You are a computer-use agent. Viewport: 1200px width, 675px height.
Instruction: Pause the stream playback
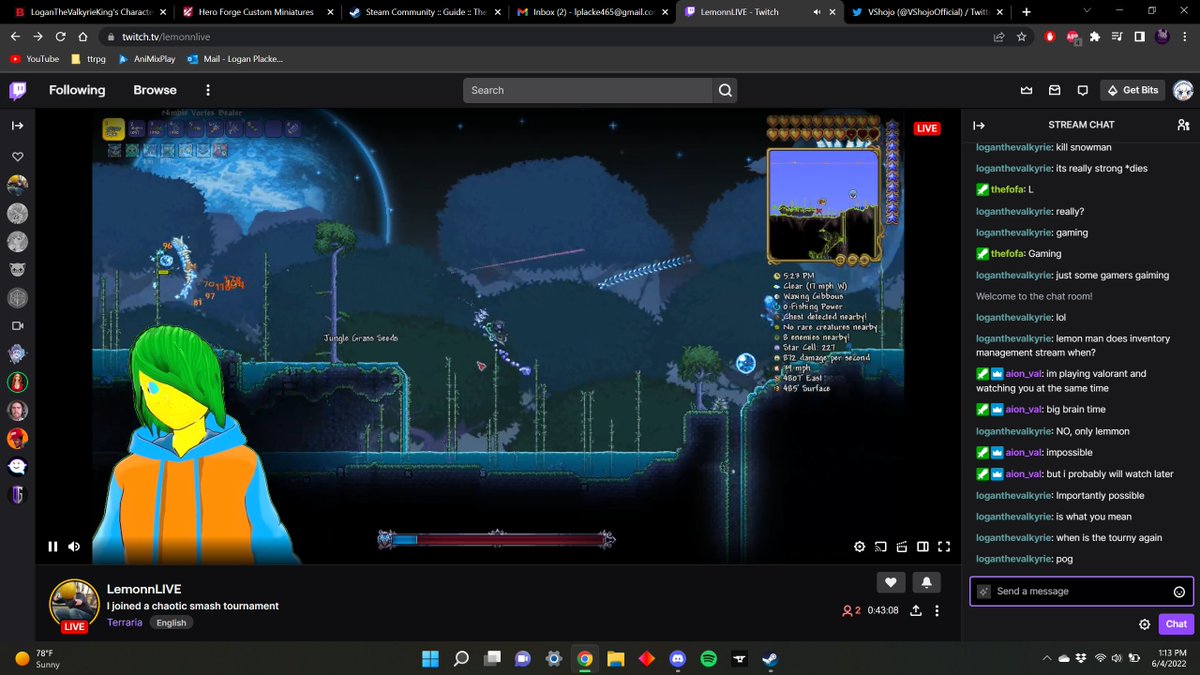(53, 547)
